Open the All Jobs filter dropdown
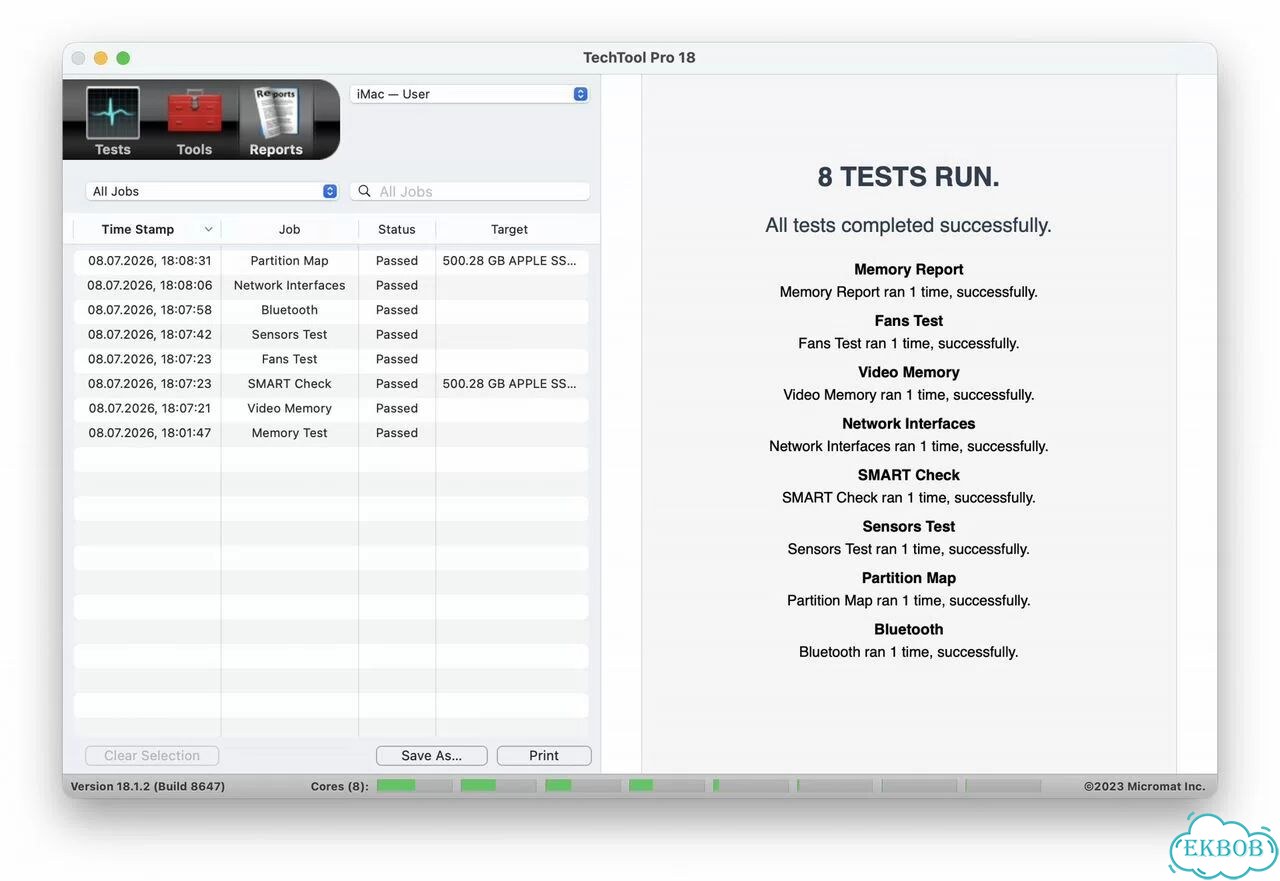 212,191
